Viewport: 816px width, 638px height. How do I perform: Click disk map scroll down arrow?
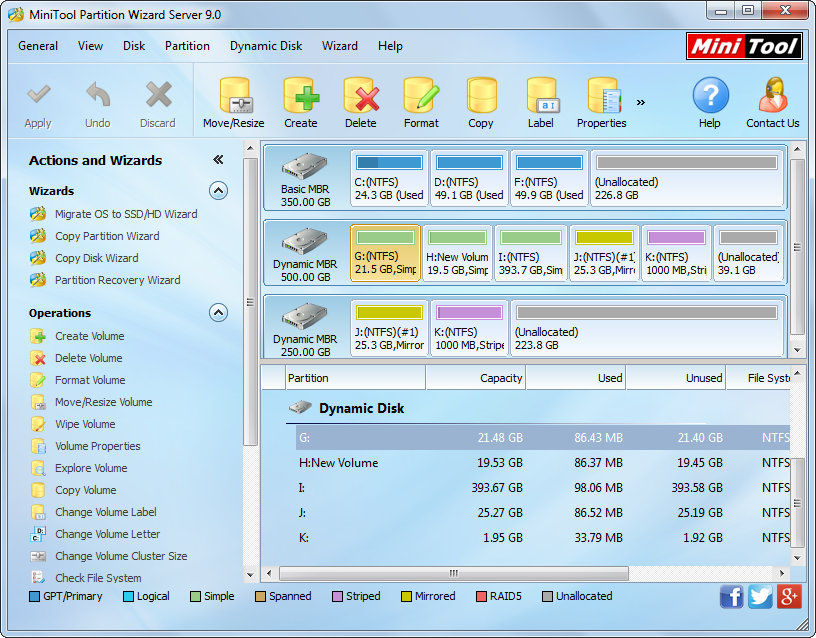click(x=797, y=350)
